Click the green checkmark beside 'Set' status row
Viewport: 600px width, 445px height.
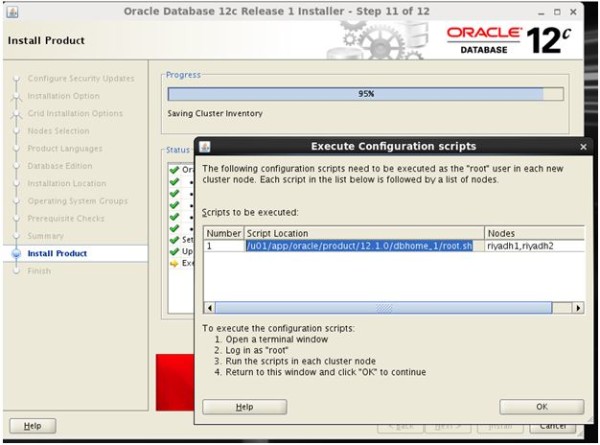(174, 240)
